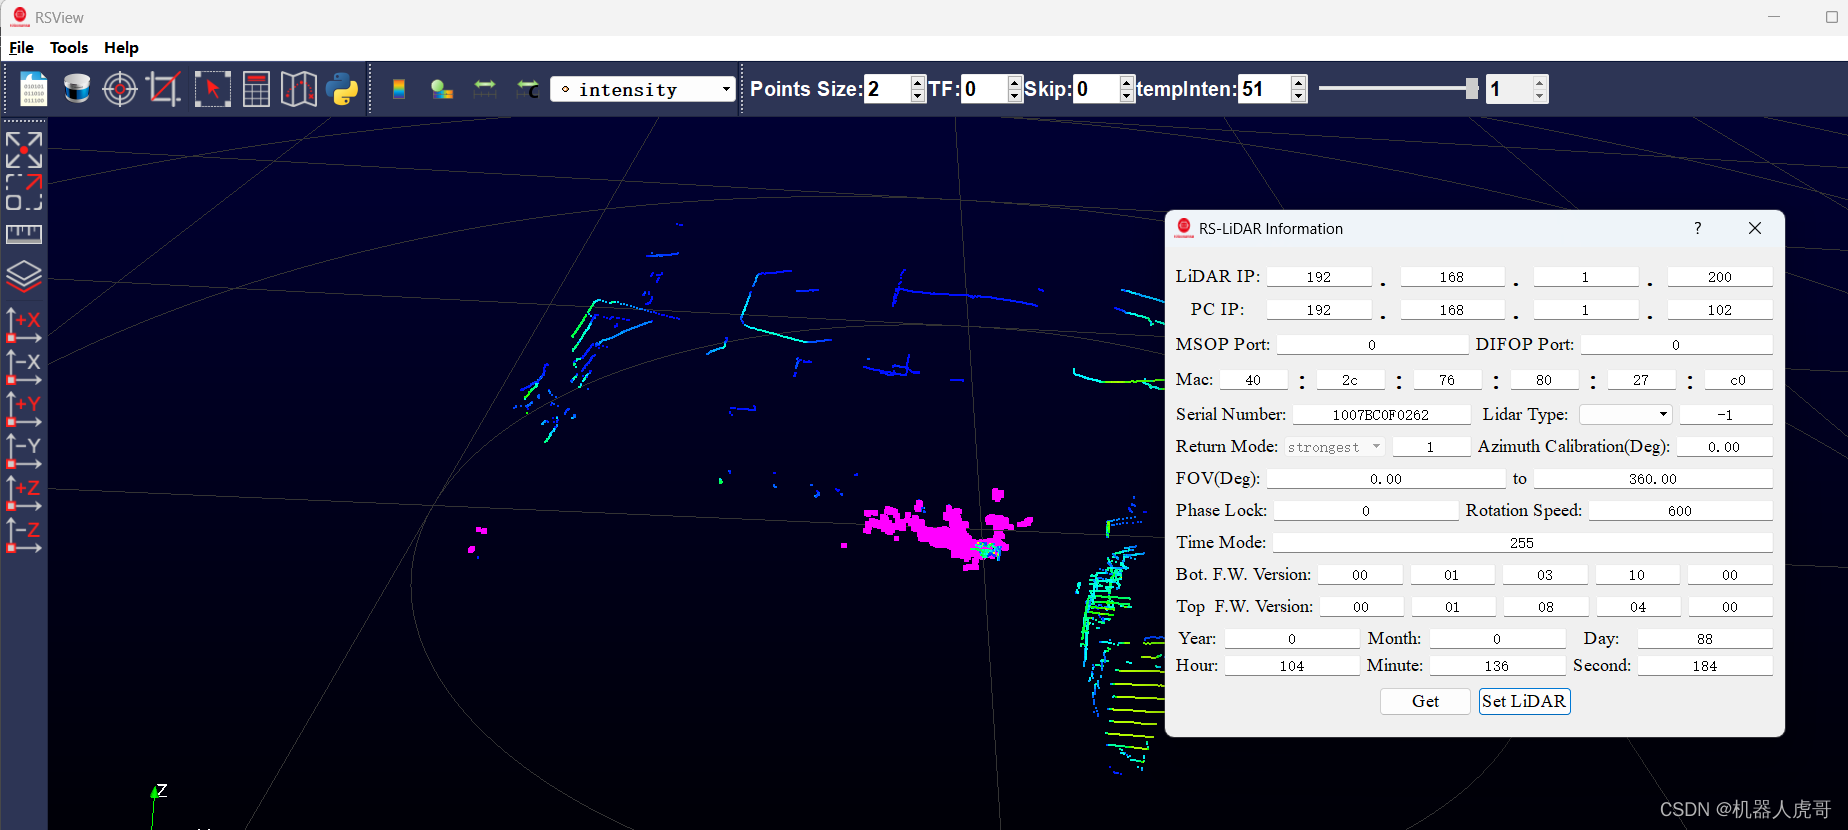Image resolution: width=1848 pixels, height=830 pixels.
Task: Click the toolbar slider handle
Action: click(1472, 89)
